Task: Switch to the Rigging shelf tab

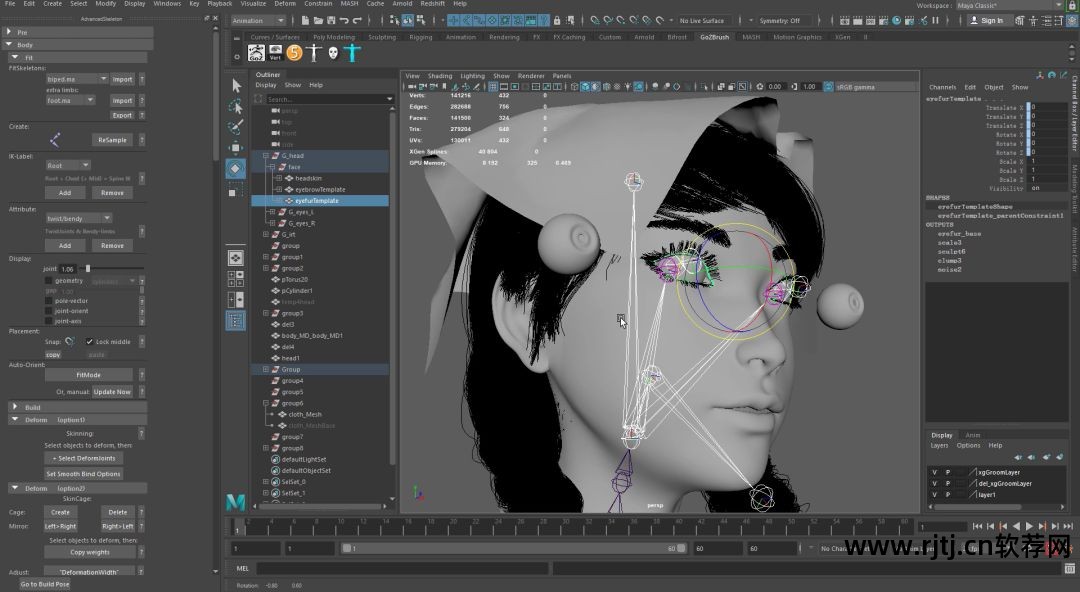Action: pyautogui.click(x=420, y=37)
